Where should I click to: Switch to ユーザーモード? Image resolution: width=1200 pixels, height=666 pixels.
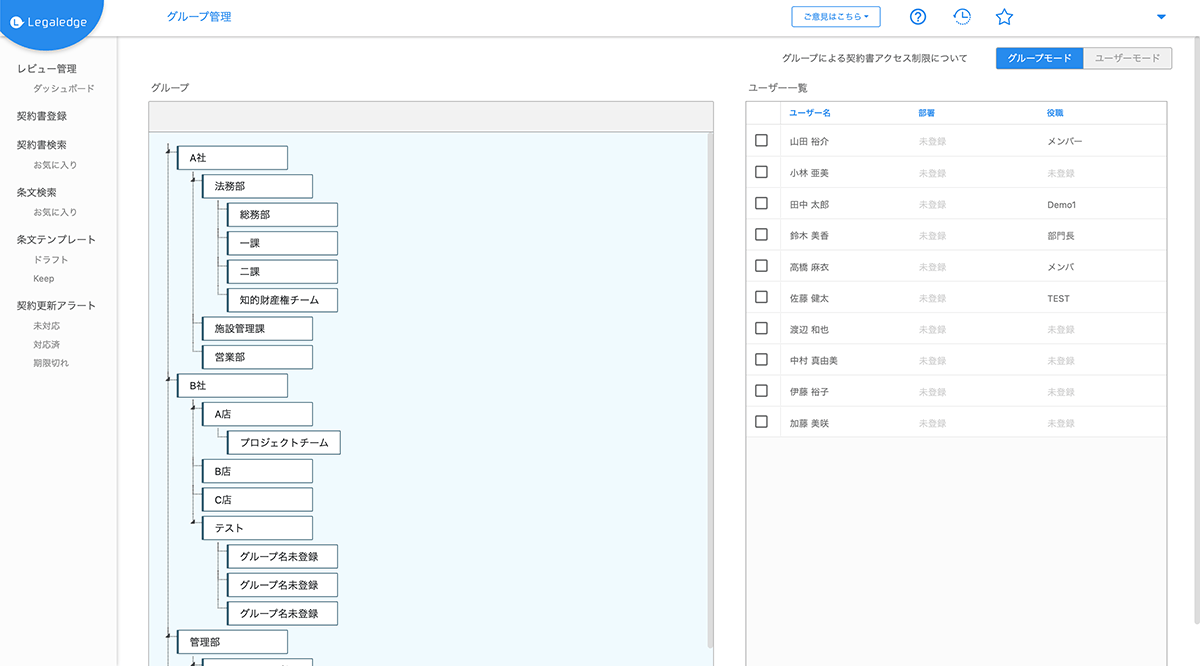click(x=1128, y=59)
